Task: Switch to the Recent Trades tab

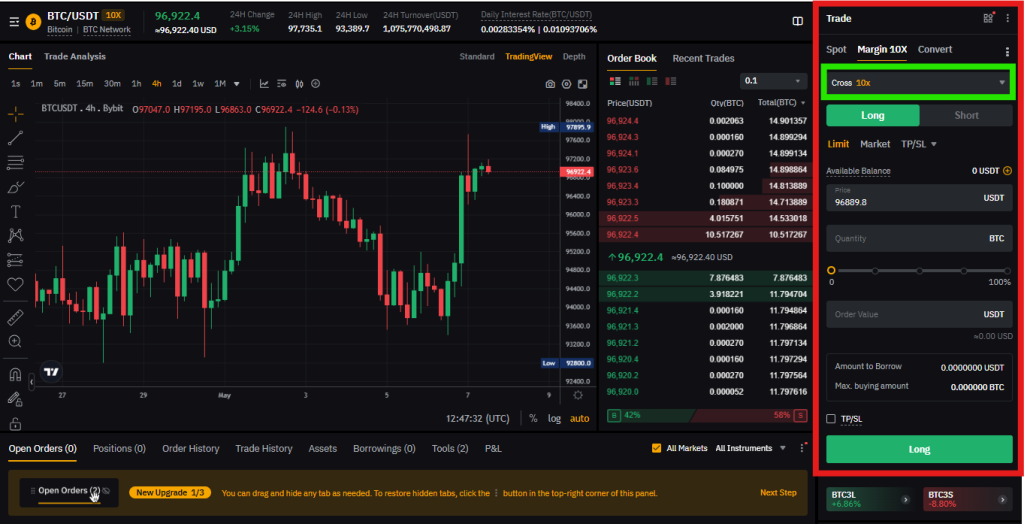Action: click(703, 58)
